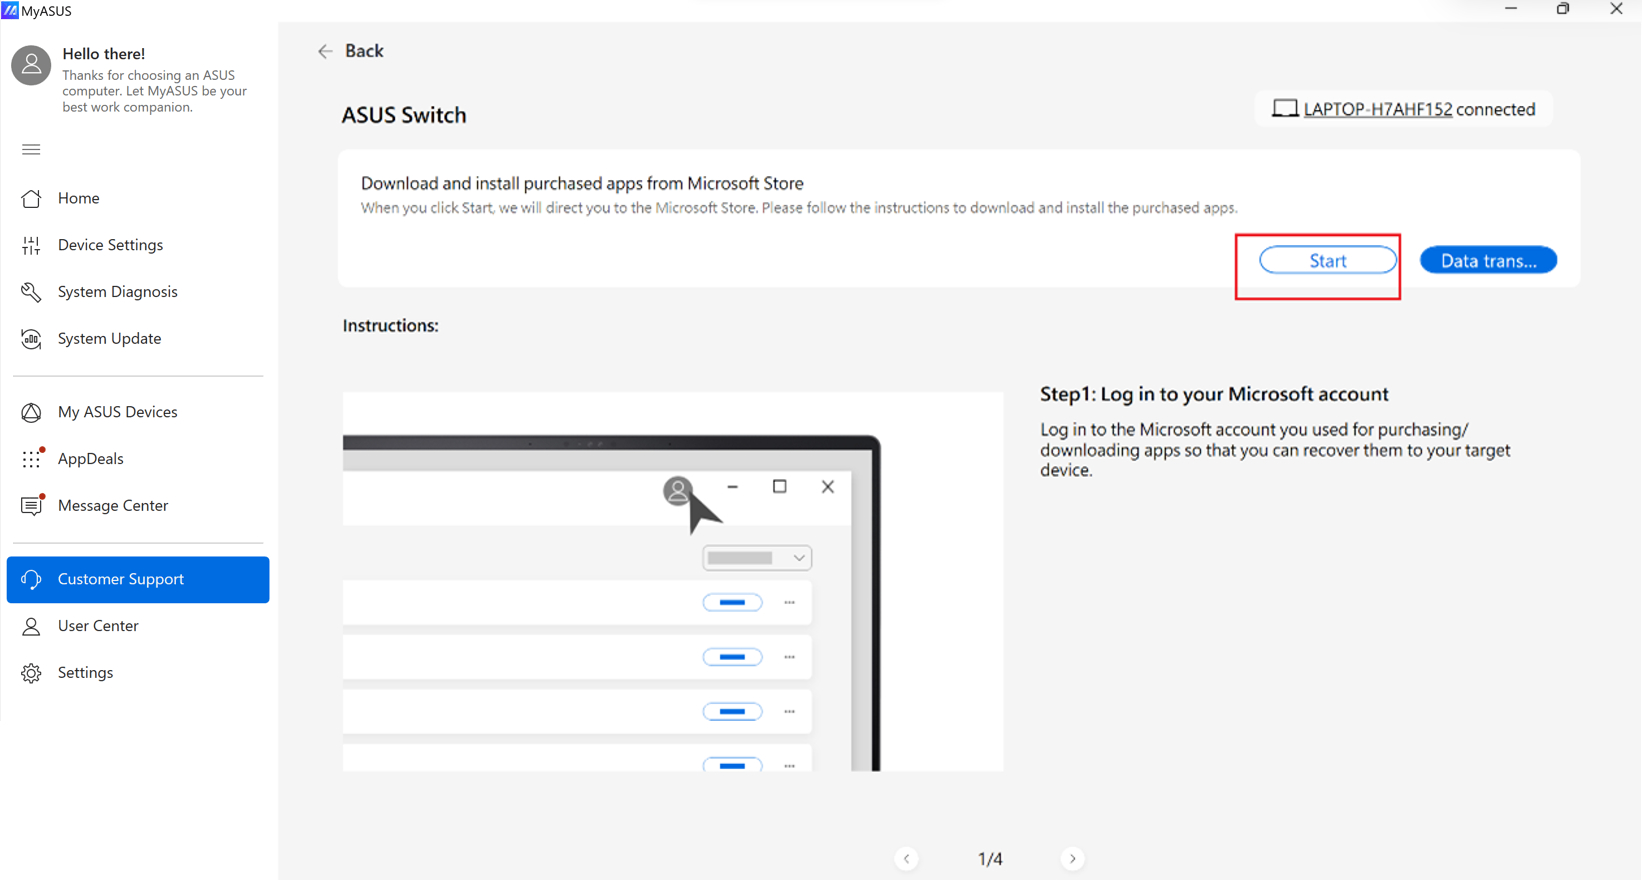
Task: Select Customer Support in the sidebar
Action: click(138, 580)
